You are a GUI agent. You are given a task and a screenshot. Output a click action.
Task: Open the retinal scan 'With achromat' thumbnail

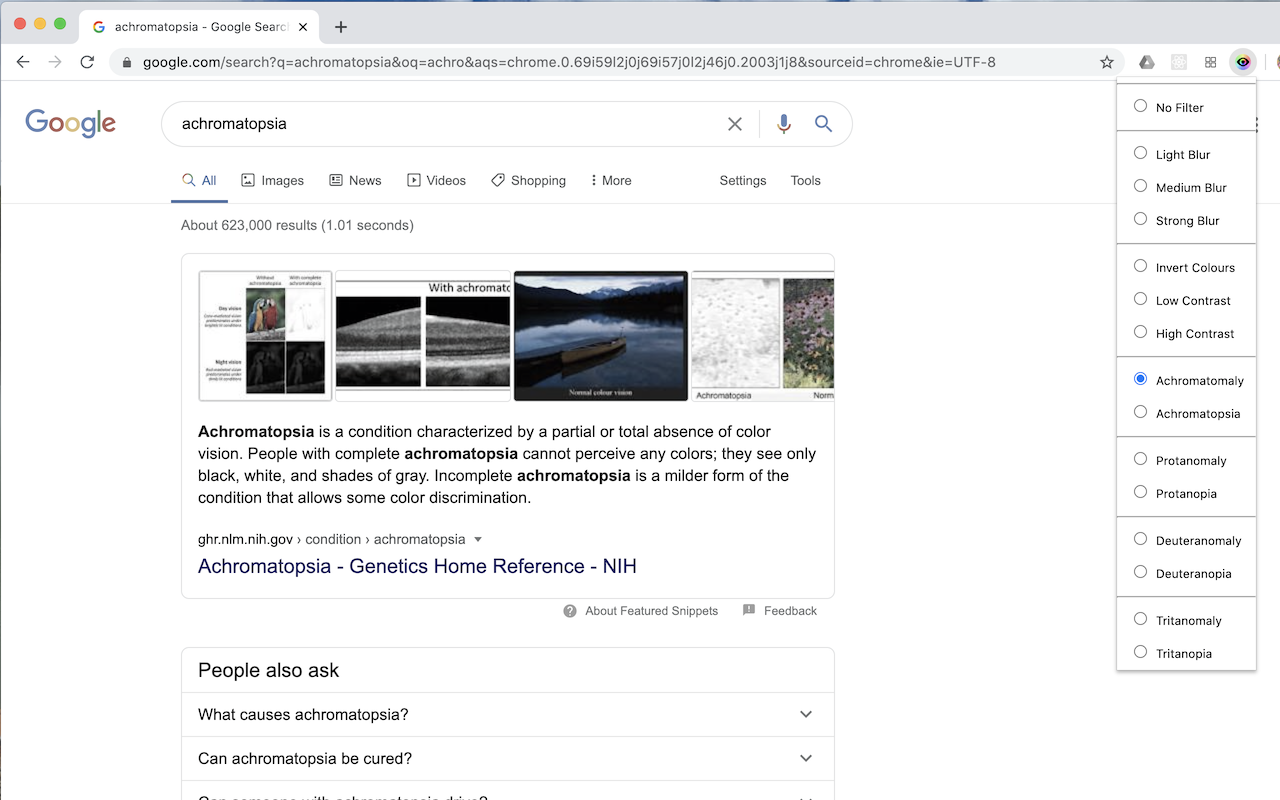[423, 336]
